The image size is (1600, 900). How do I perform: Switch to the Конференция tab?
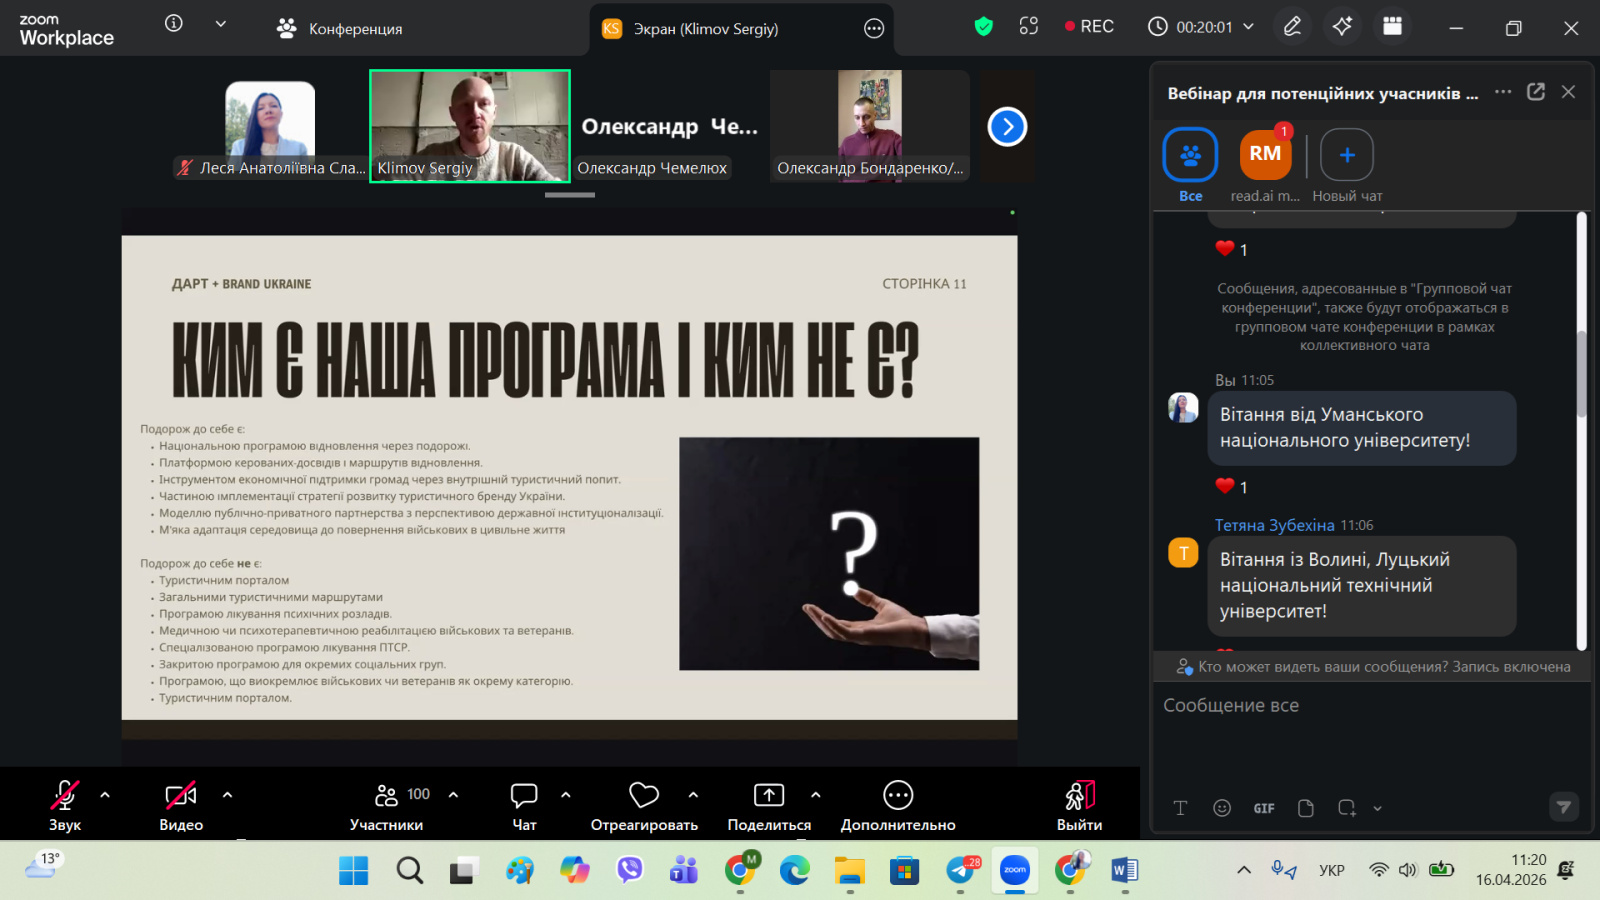tap(340, 29)
